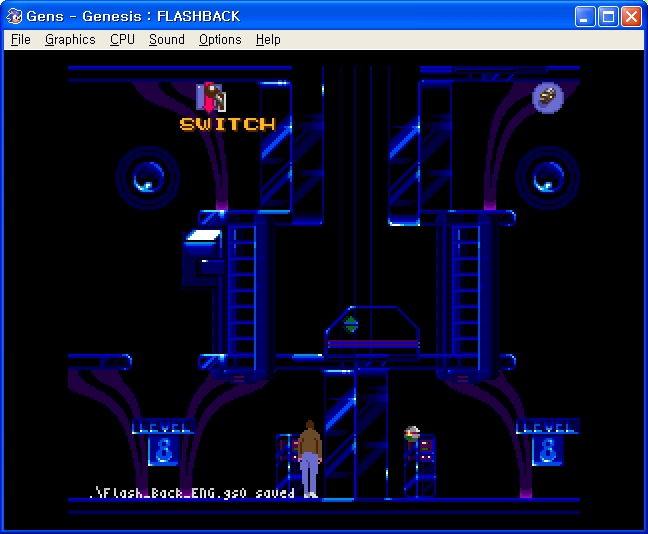Click the right circular porthole on wall
648x534 pixels.
point(547,178)
